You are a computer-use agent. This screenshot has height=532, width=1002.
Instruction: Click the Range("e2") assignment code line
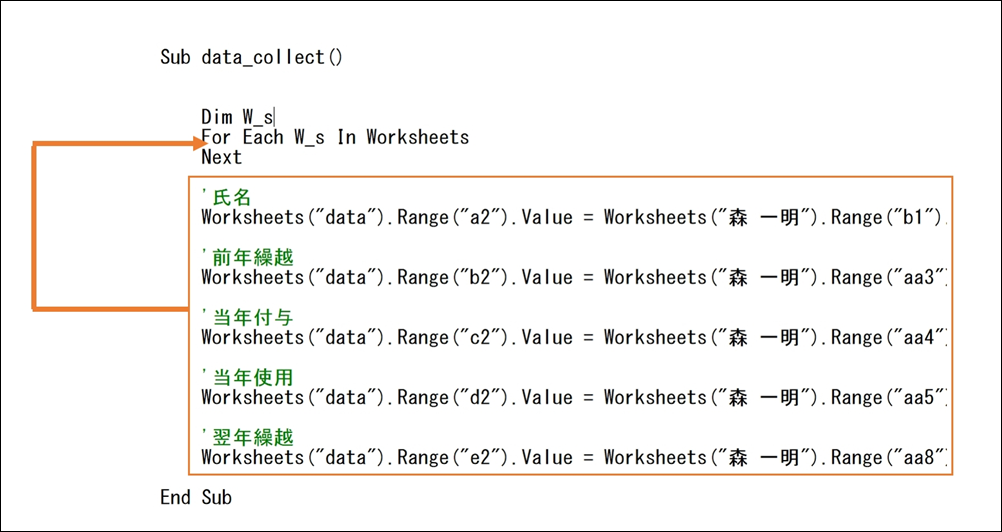tap(575, 457)
